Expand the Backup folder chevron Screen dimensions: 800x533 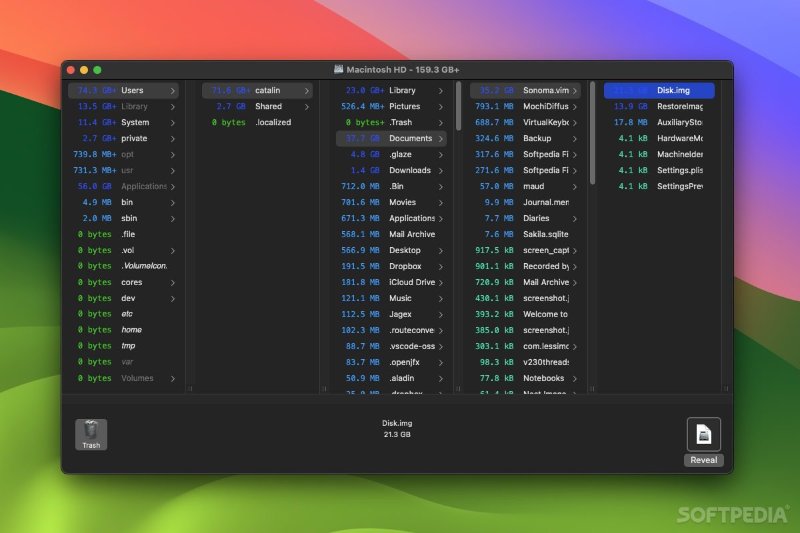pyautogui.click(x=575, y=139)
